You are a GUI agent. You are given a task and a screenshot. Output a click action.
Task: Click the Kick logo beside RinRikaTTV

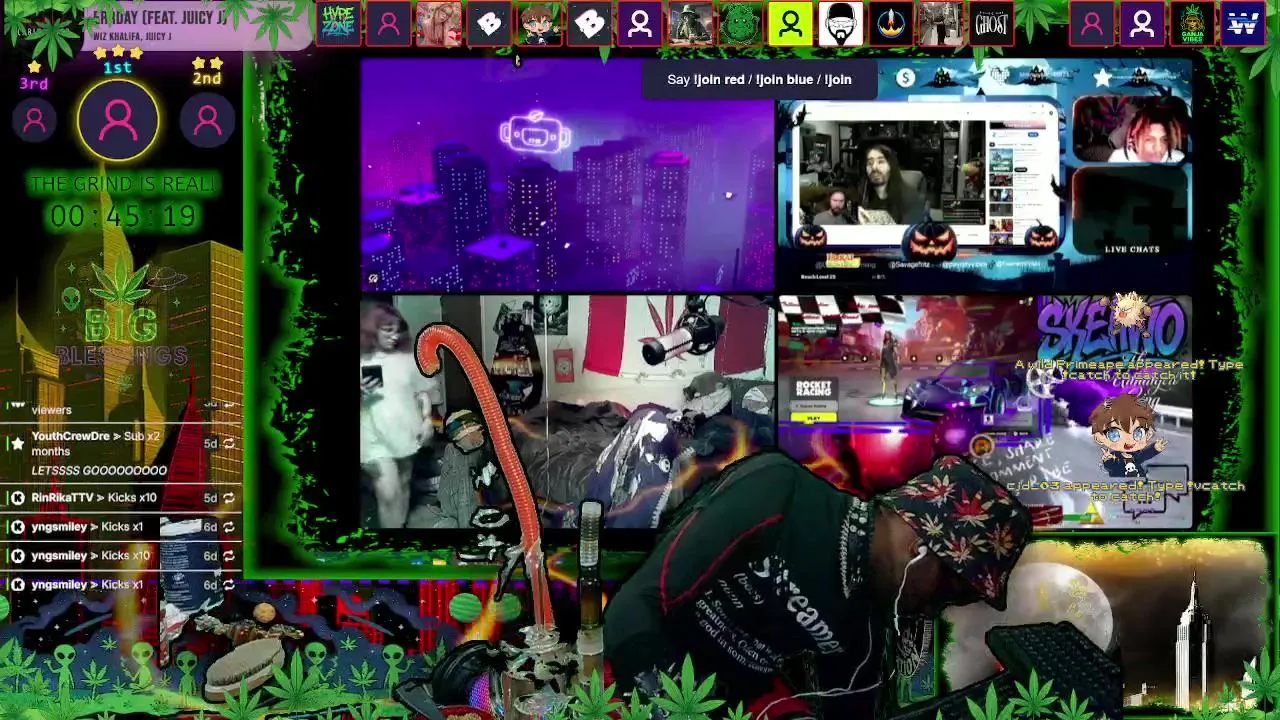17,497
